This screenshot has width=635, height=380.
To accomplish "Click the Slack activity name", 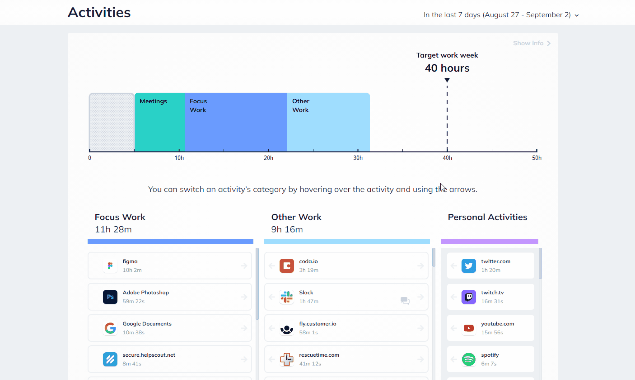I will coord(306,292).
